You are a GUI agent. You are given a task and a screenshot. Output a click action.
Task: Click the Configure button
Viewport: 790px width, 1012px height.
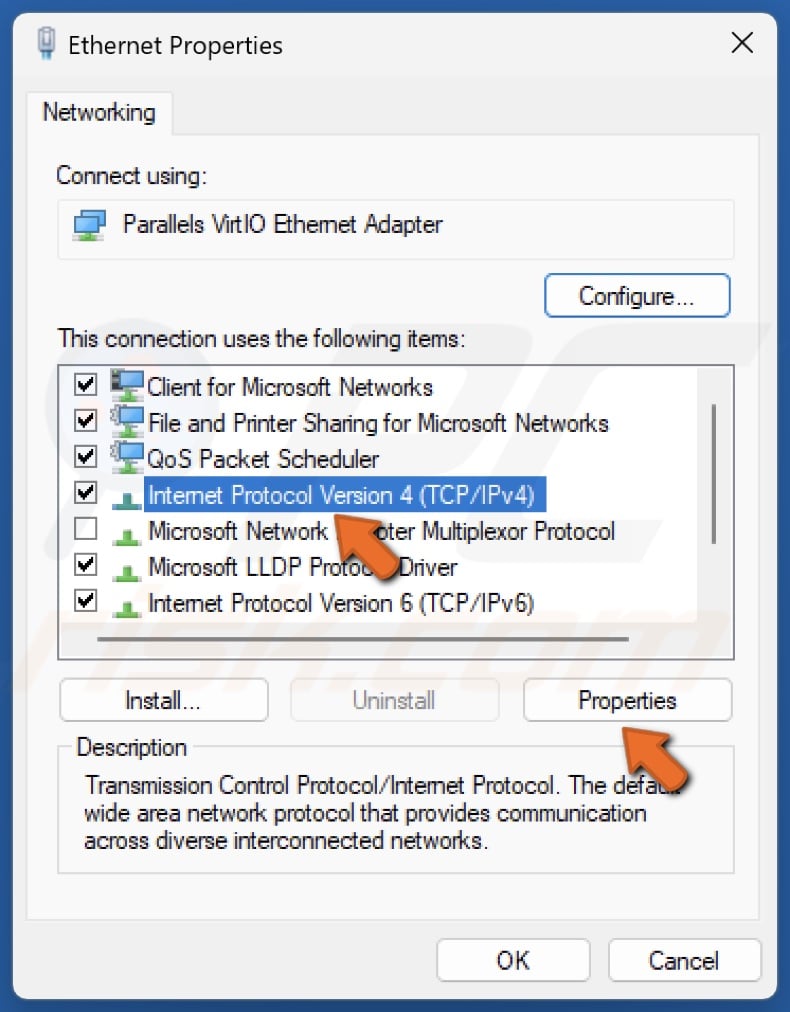coord(637,295)
